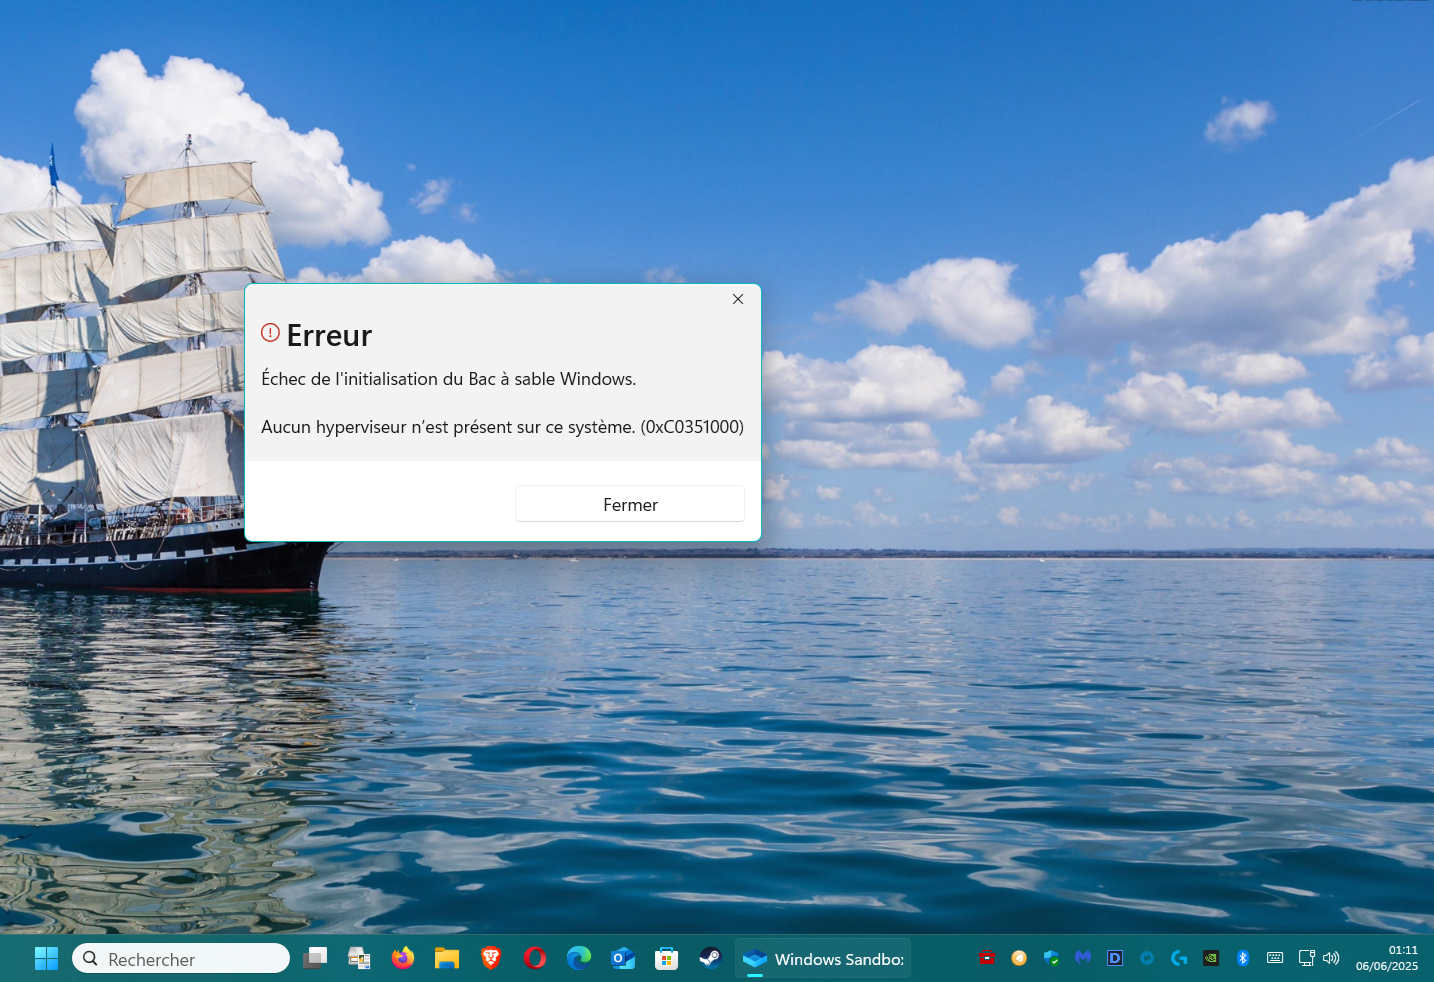The image size is (1434, 982).
Task: Launch Firefox from the taskbar
Action: (403, 958)
